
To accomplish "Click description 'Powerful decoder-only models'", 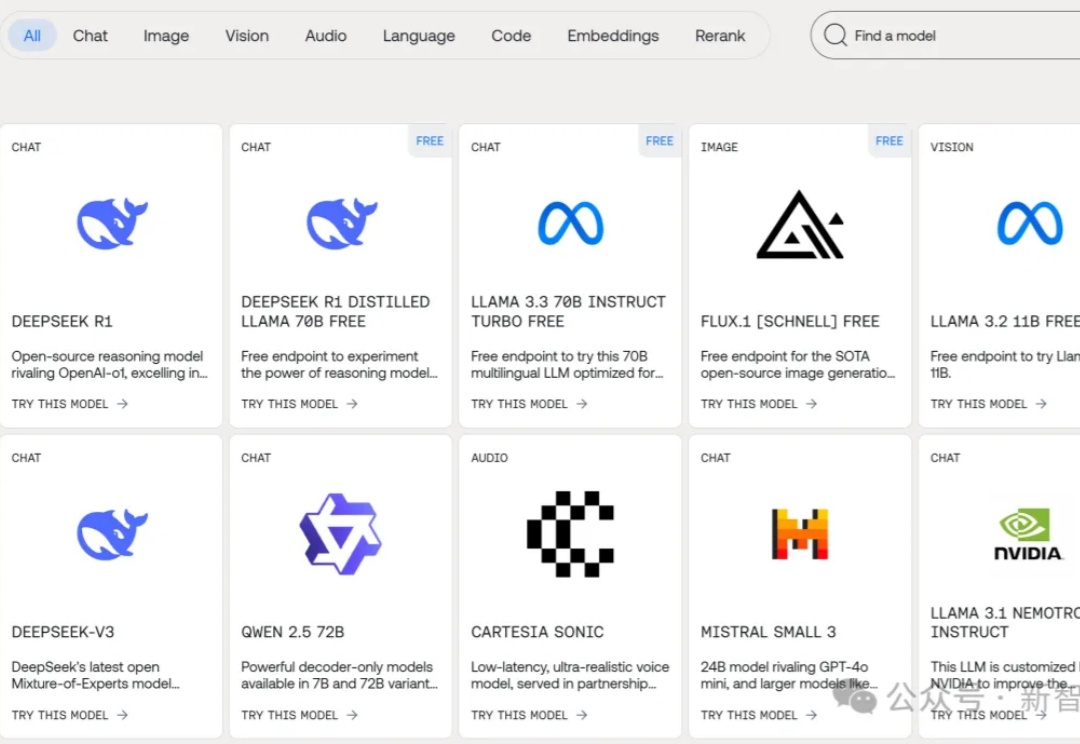I will pos(340,675).
